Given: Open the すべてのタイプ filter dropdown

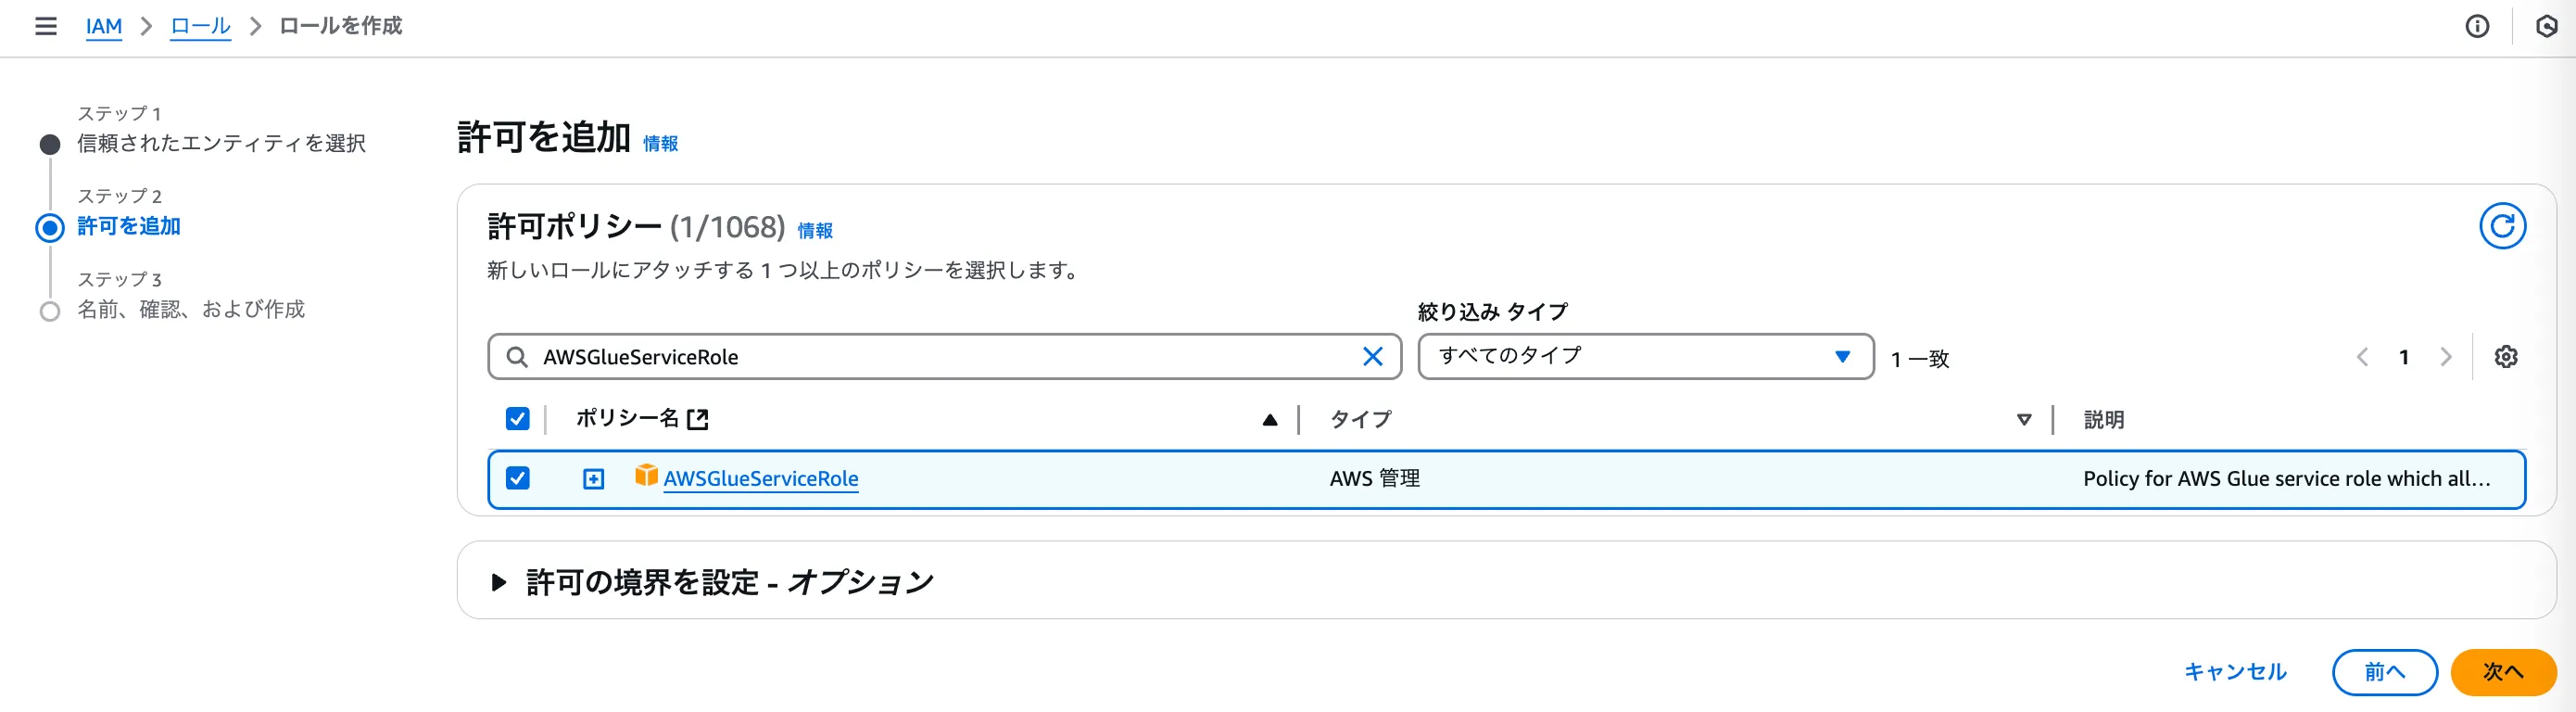Looking at the screenshot, I should pyautogui.click(x=1645, y=357).
